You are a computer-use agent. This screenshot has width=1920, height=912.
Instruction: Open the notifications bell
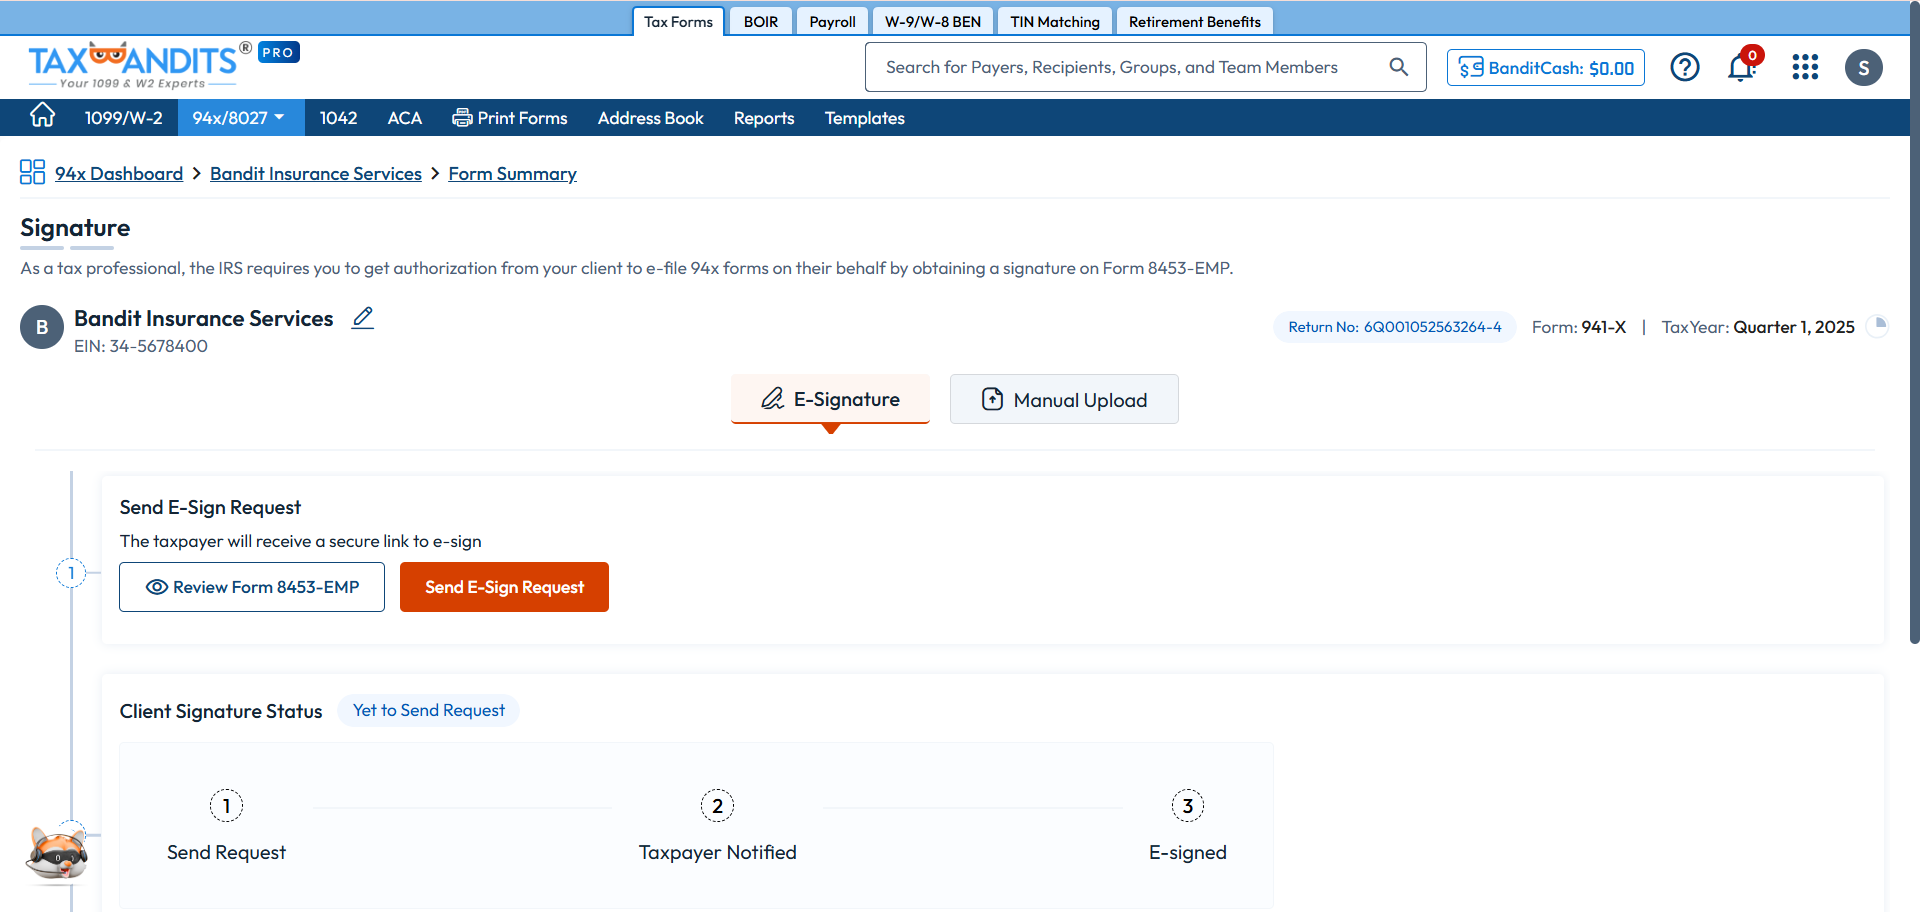pos(1742,67)
